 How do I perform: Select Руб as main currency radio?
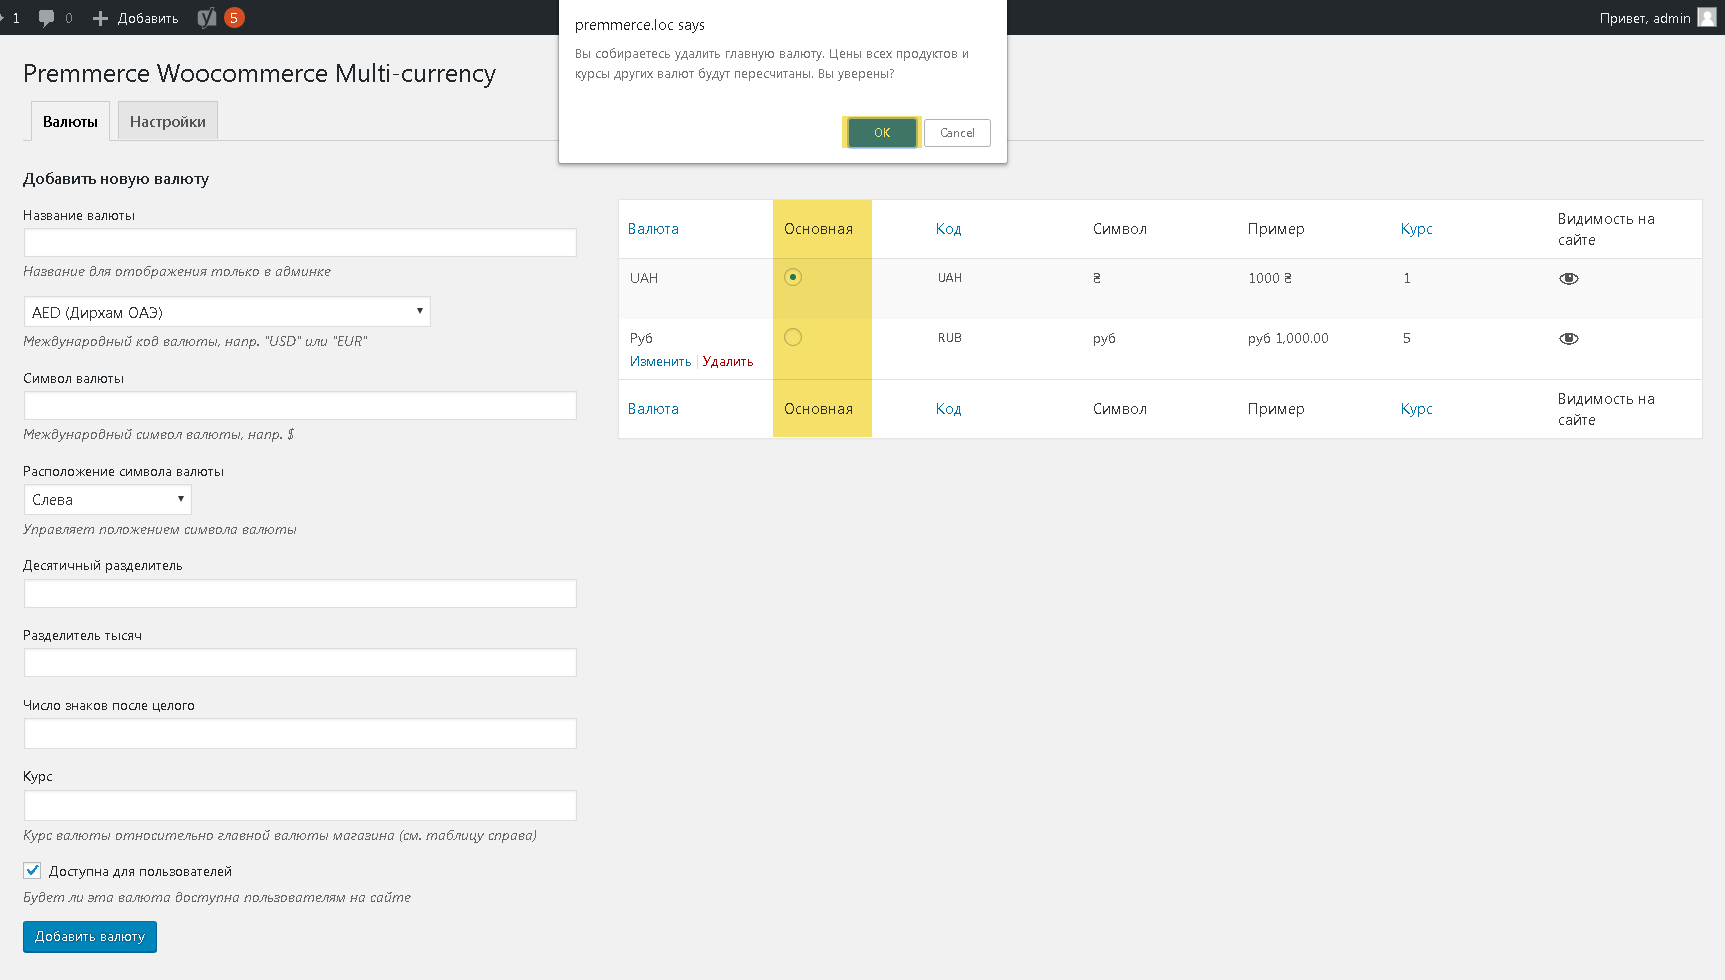793,337
